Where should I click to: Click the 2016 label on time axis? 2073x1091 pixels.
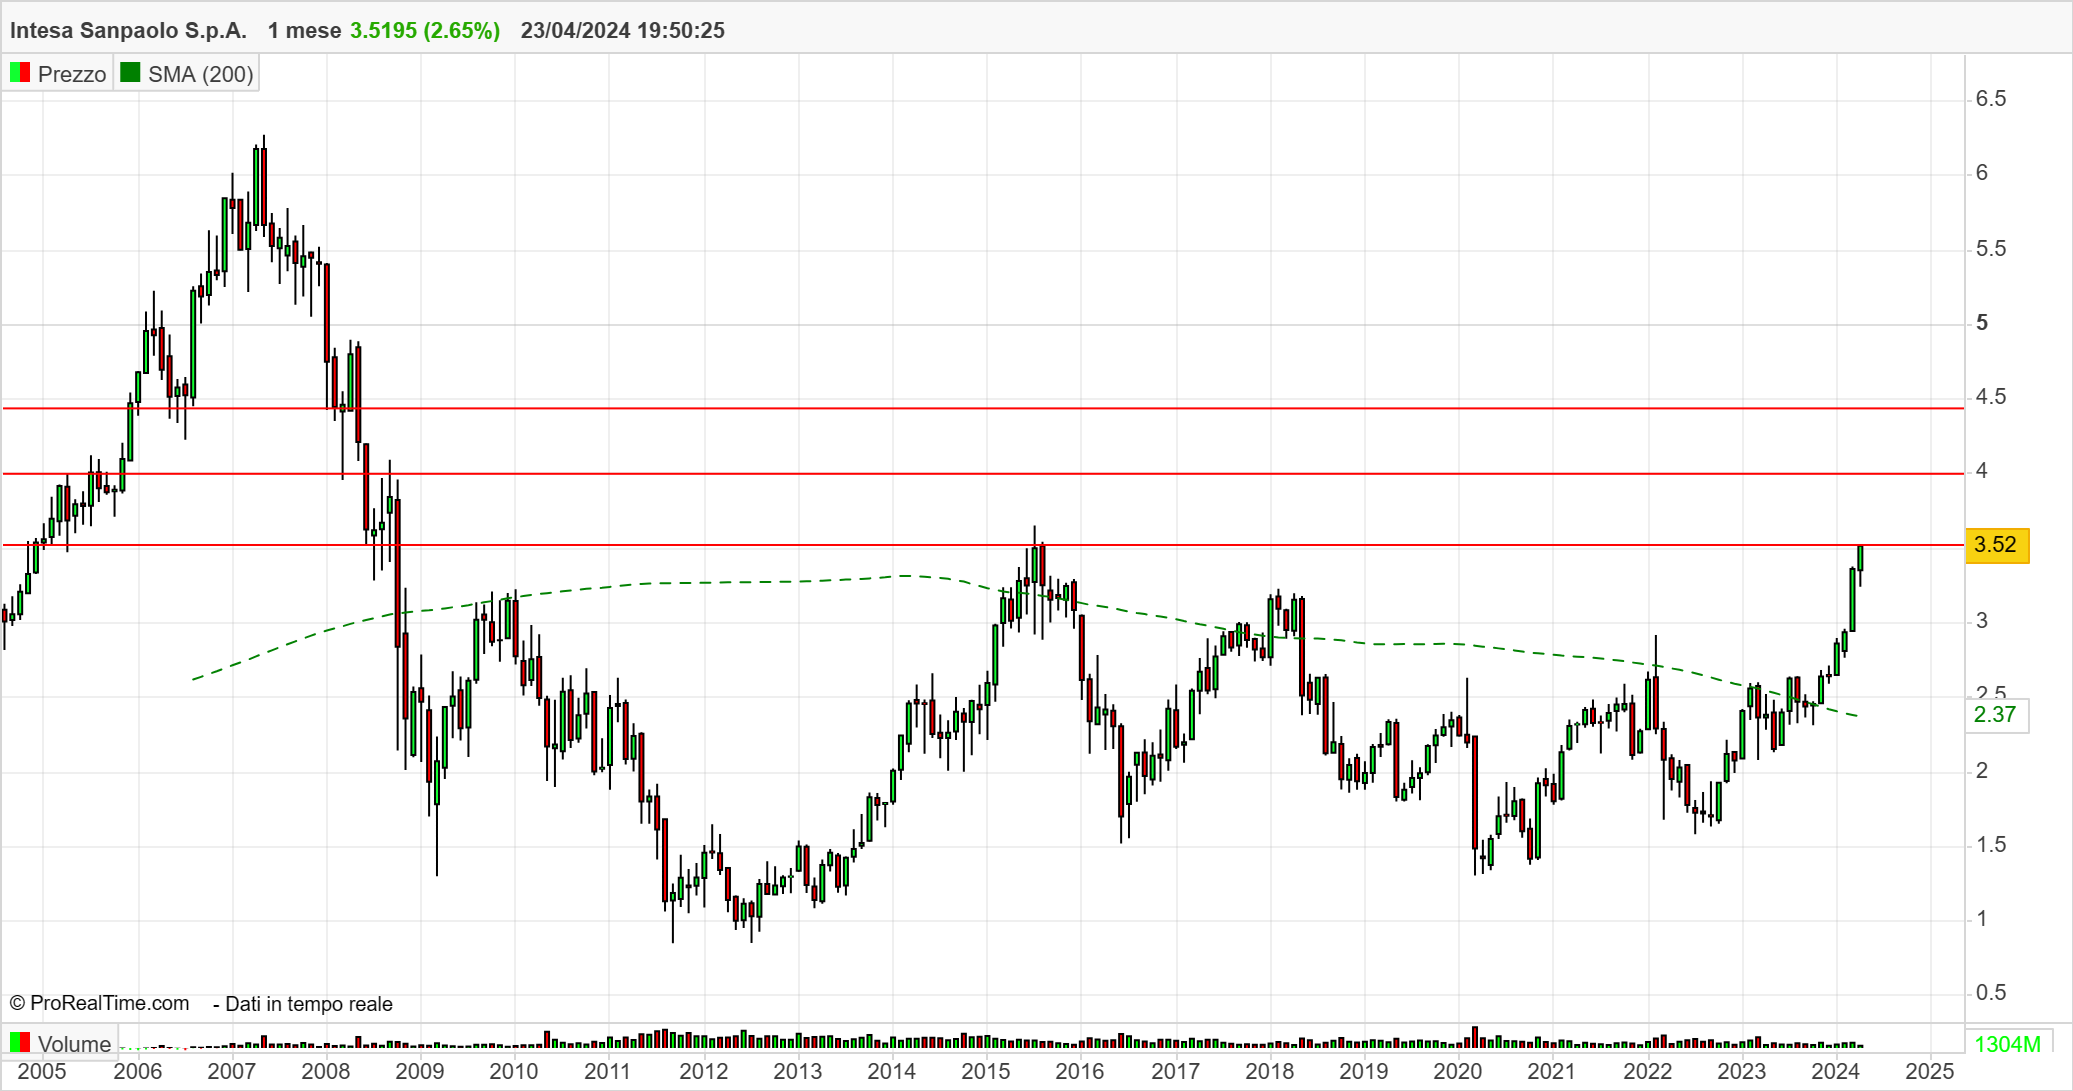tap(1080, 1071)
